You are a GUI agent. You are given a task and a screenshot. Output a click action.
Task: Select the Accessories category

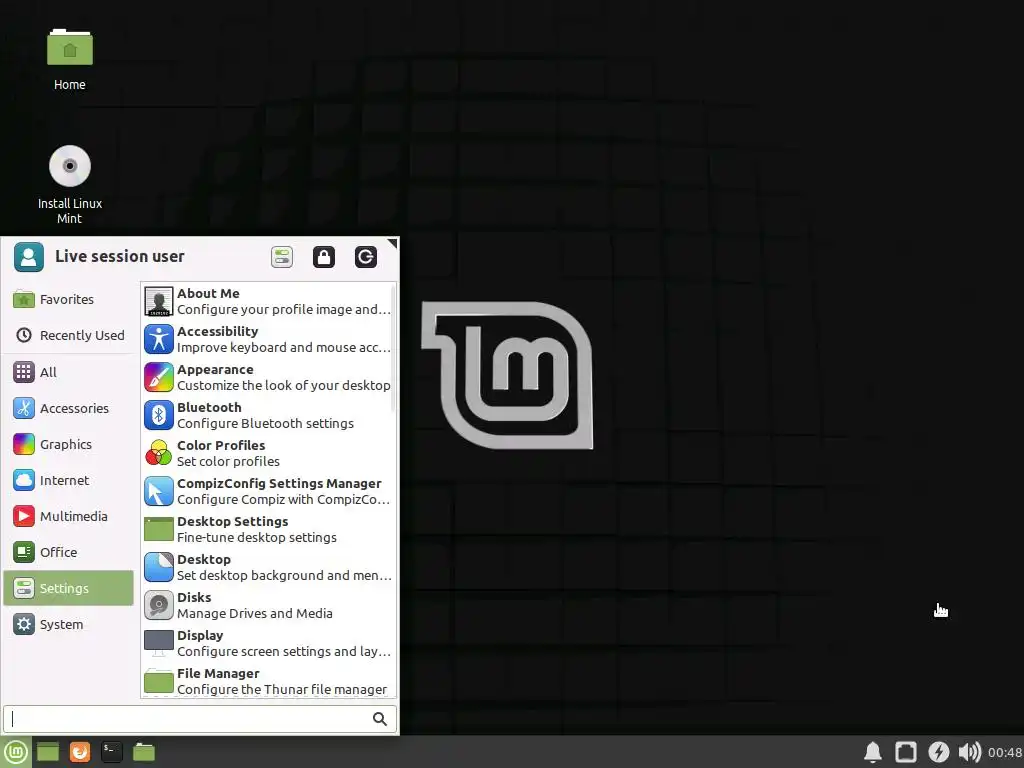point(69,408)
